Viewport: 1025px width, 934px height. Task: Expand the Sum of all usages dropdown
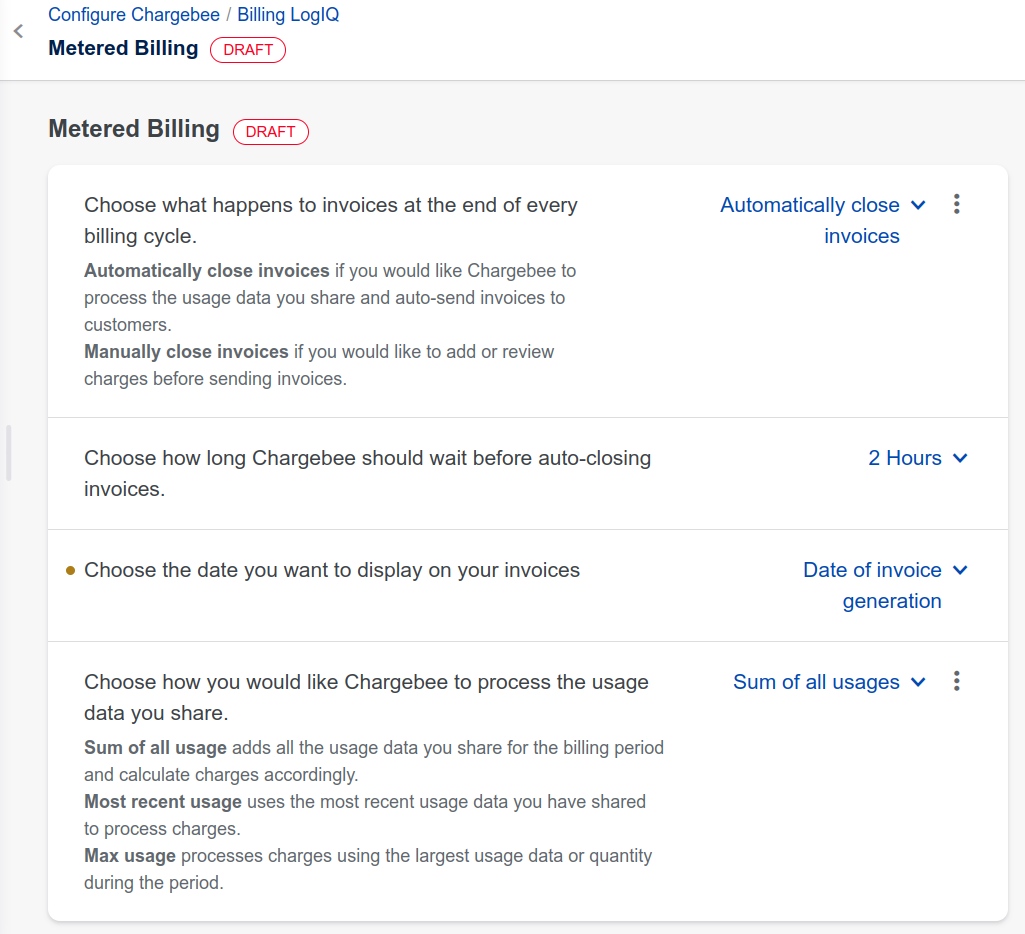[x=816, y=682]
